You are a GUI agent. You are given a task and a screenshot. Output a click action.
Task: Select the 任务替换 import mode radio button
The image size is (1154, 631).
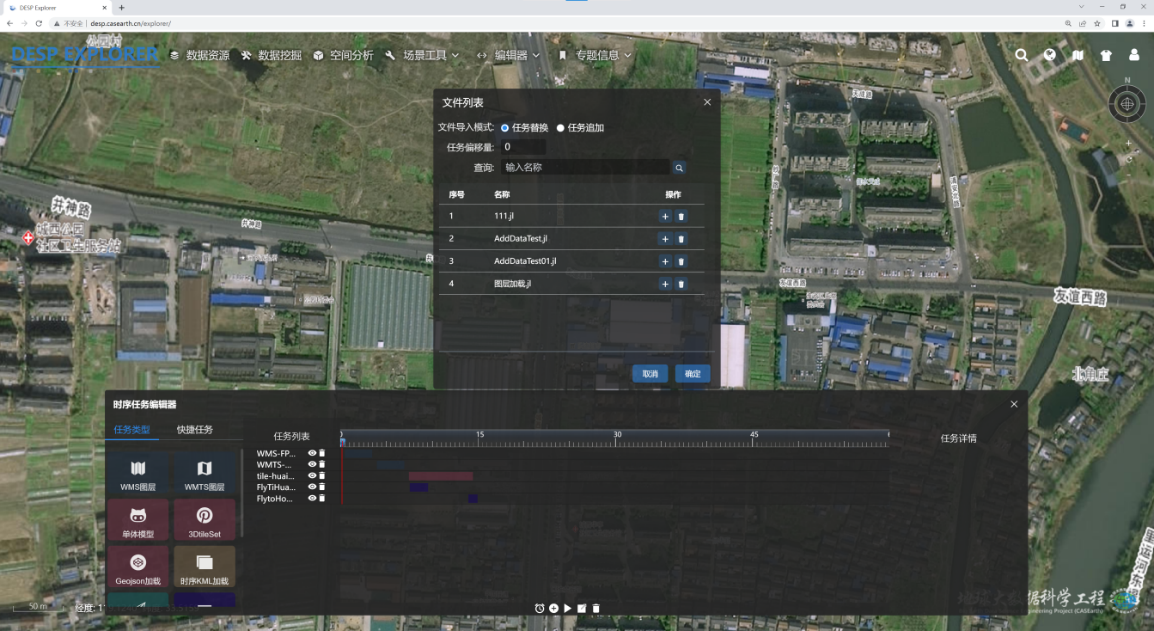tap(505, 128)
